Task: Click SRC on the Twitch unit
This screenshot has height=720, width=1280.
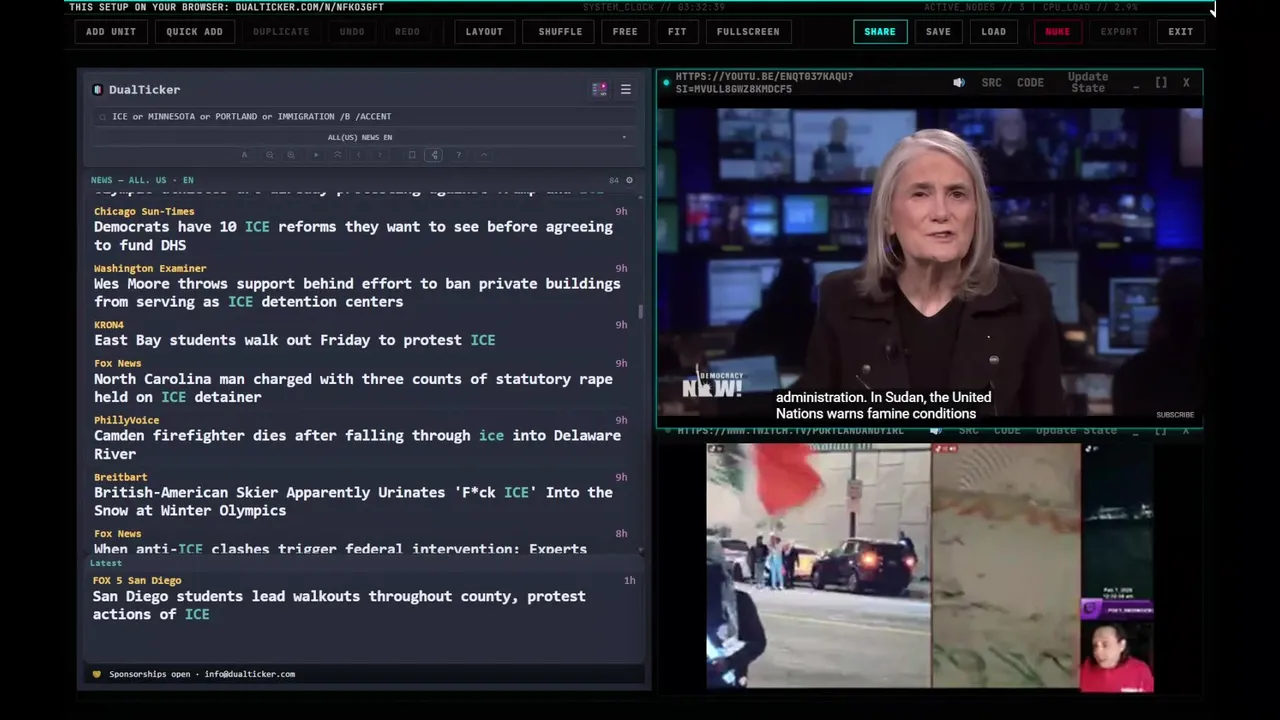Action: click(968, 431)
